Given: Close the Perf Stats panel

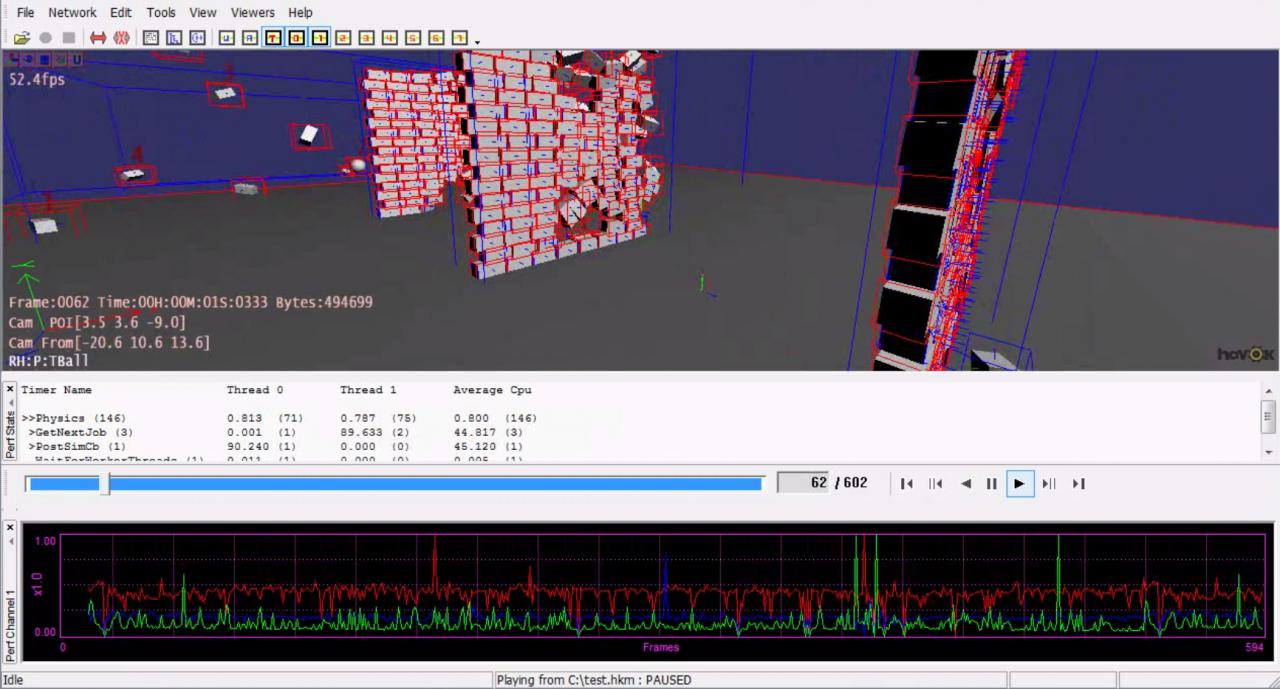Looking at the screenshot, I should tap(10, 389).
